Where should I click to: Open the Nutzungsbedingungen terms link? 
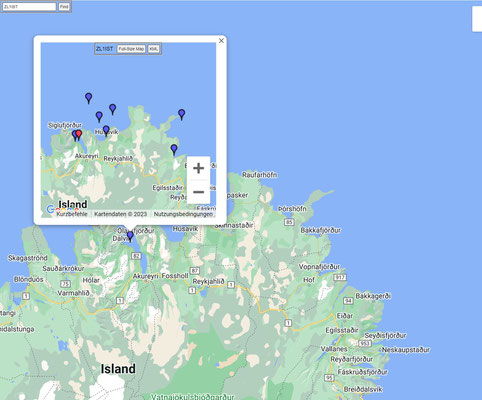tap(183, 214)
